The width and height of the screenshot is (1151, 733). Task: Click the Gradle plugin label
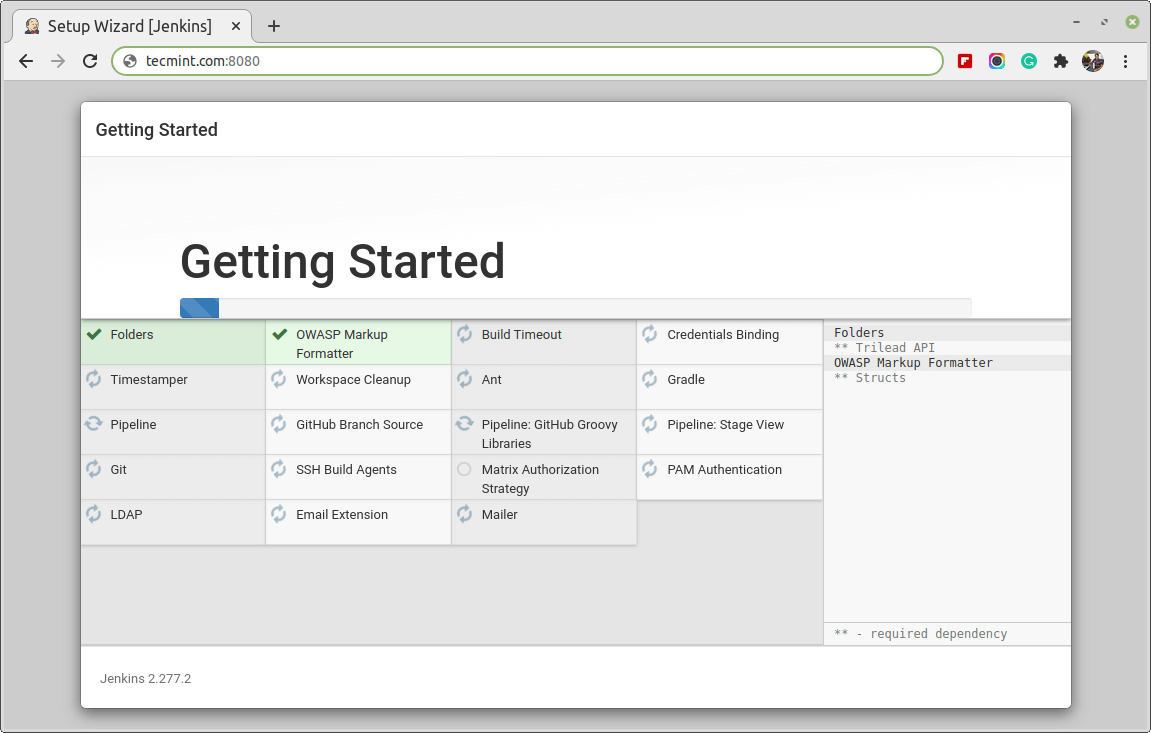(686, 379)
